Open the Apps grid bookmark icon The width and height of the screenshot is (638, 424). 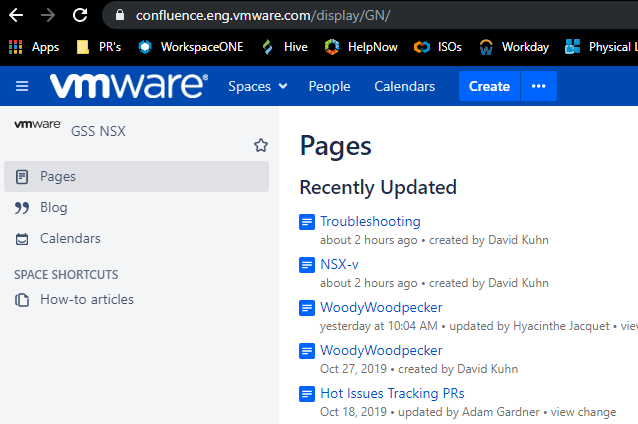click(x=15, y=47)
